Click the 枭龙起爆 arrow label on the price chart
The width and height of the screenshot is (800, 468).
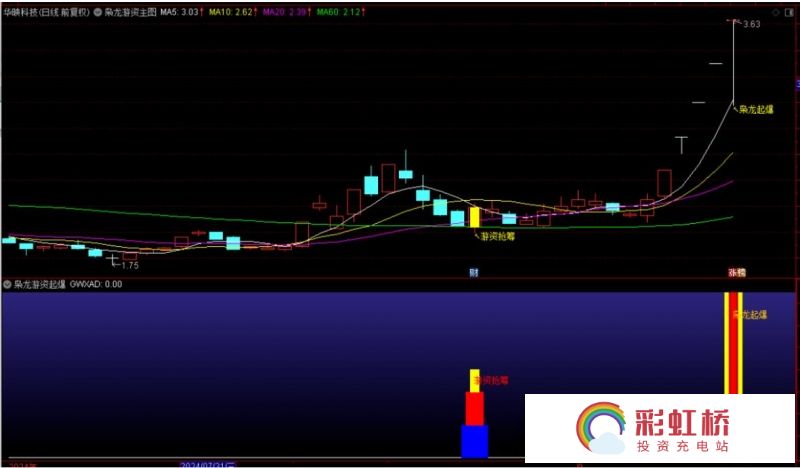[753, 111]
